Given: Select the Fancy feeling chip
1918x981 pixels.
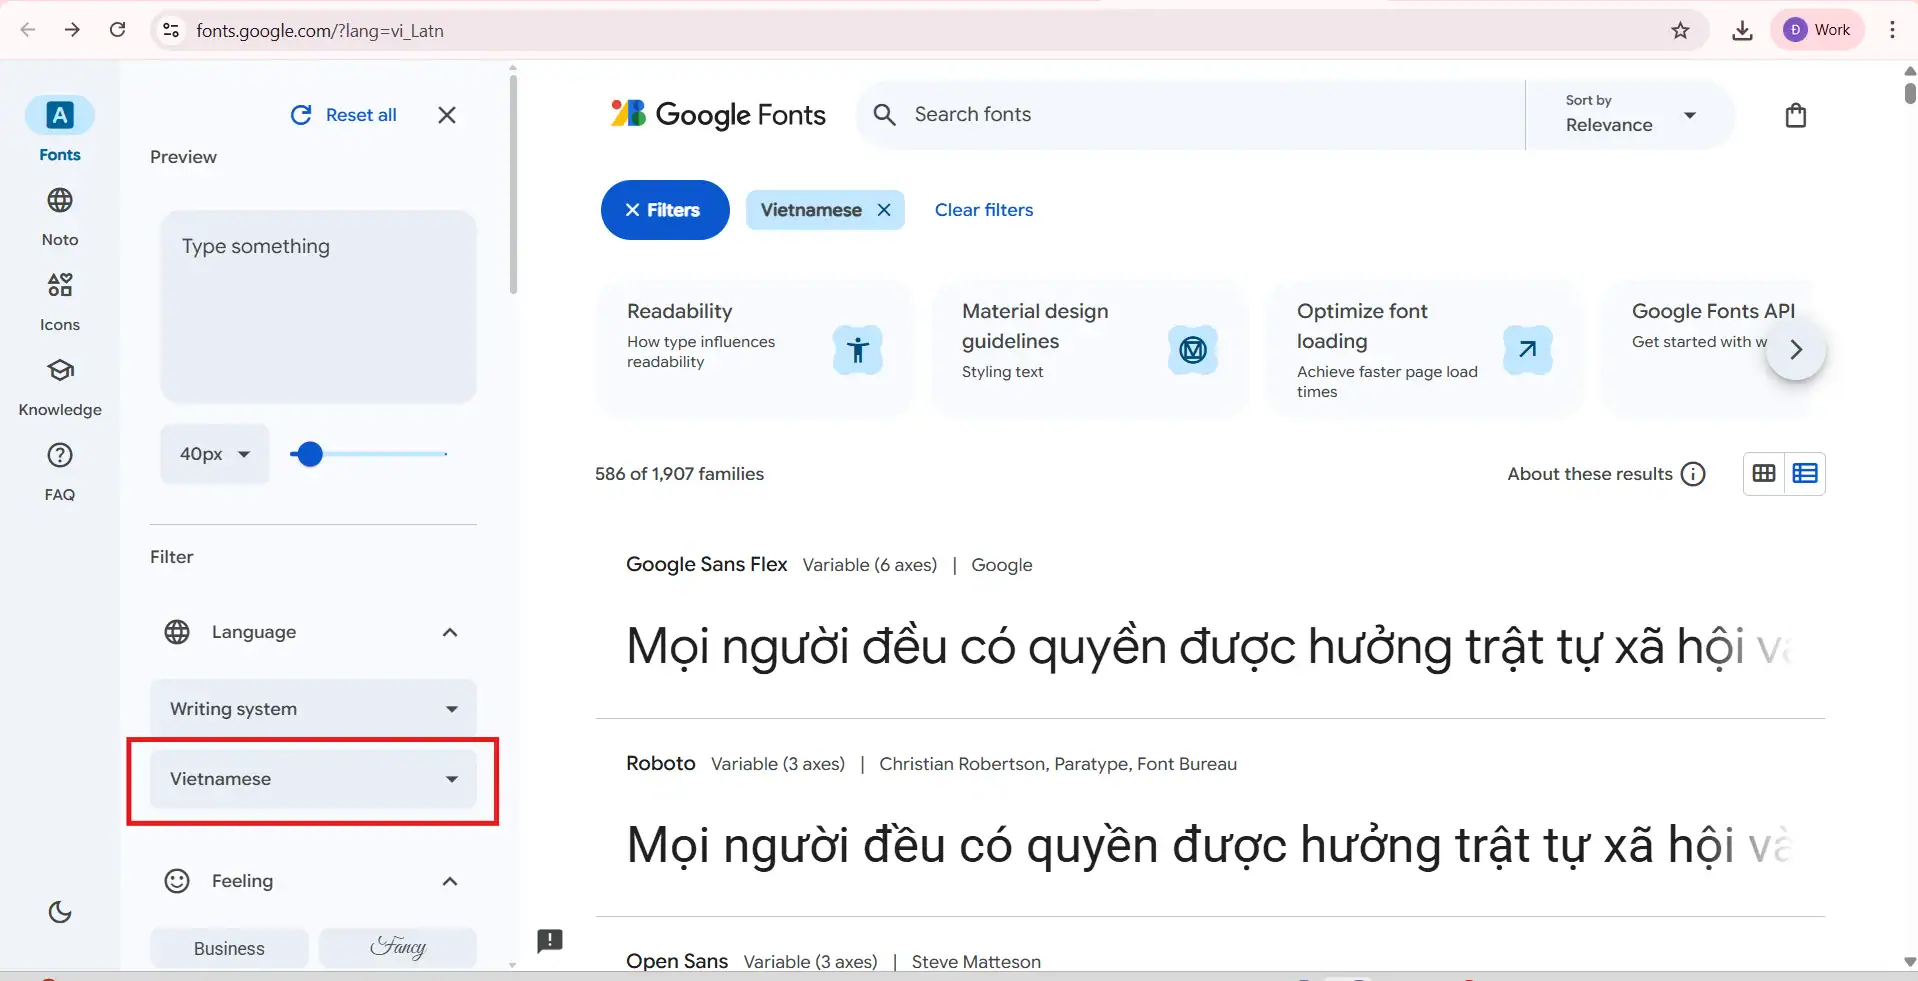Looking at the screenshot, I should [398, 948].
